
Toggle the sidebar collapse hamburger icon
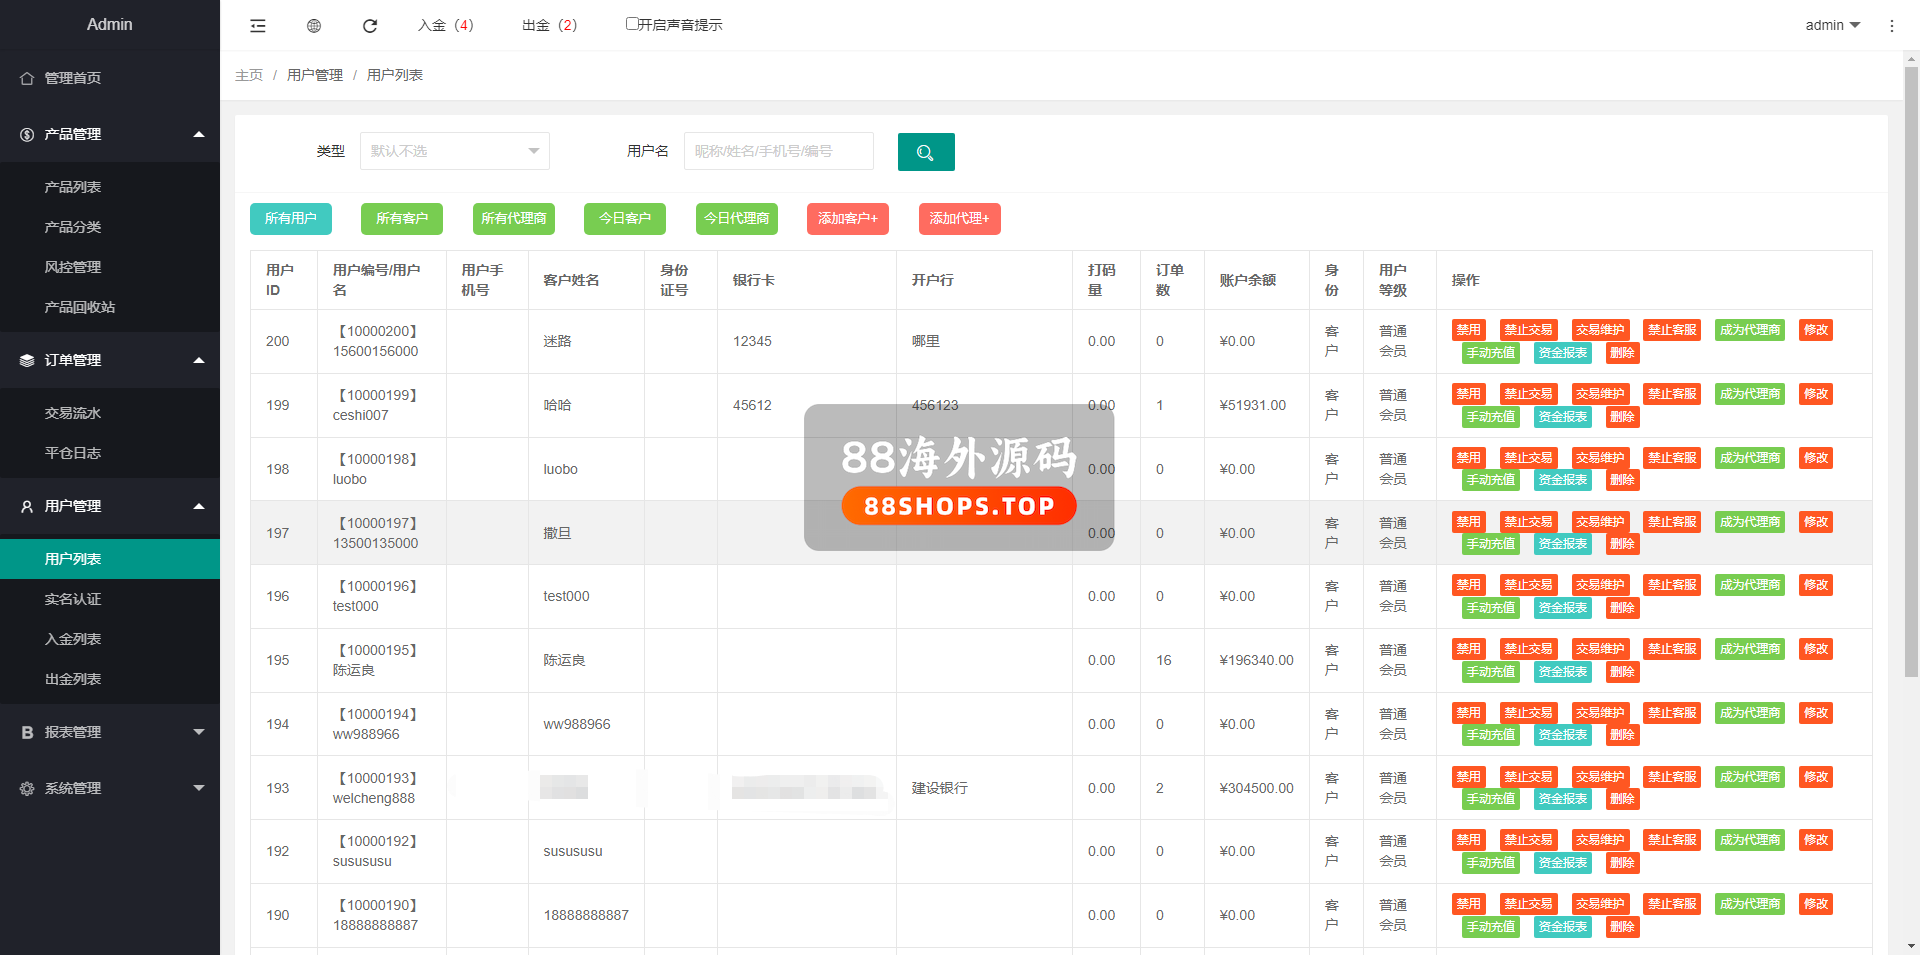pos(258,26)
